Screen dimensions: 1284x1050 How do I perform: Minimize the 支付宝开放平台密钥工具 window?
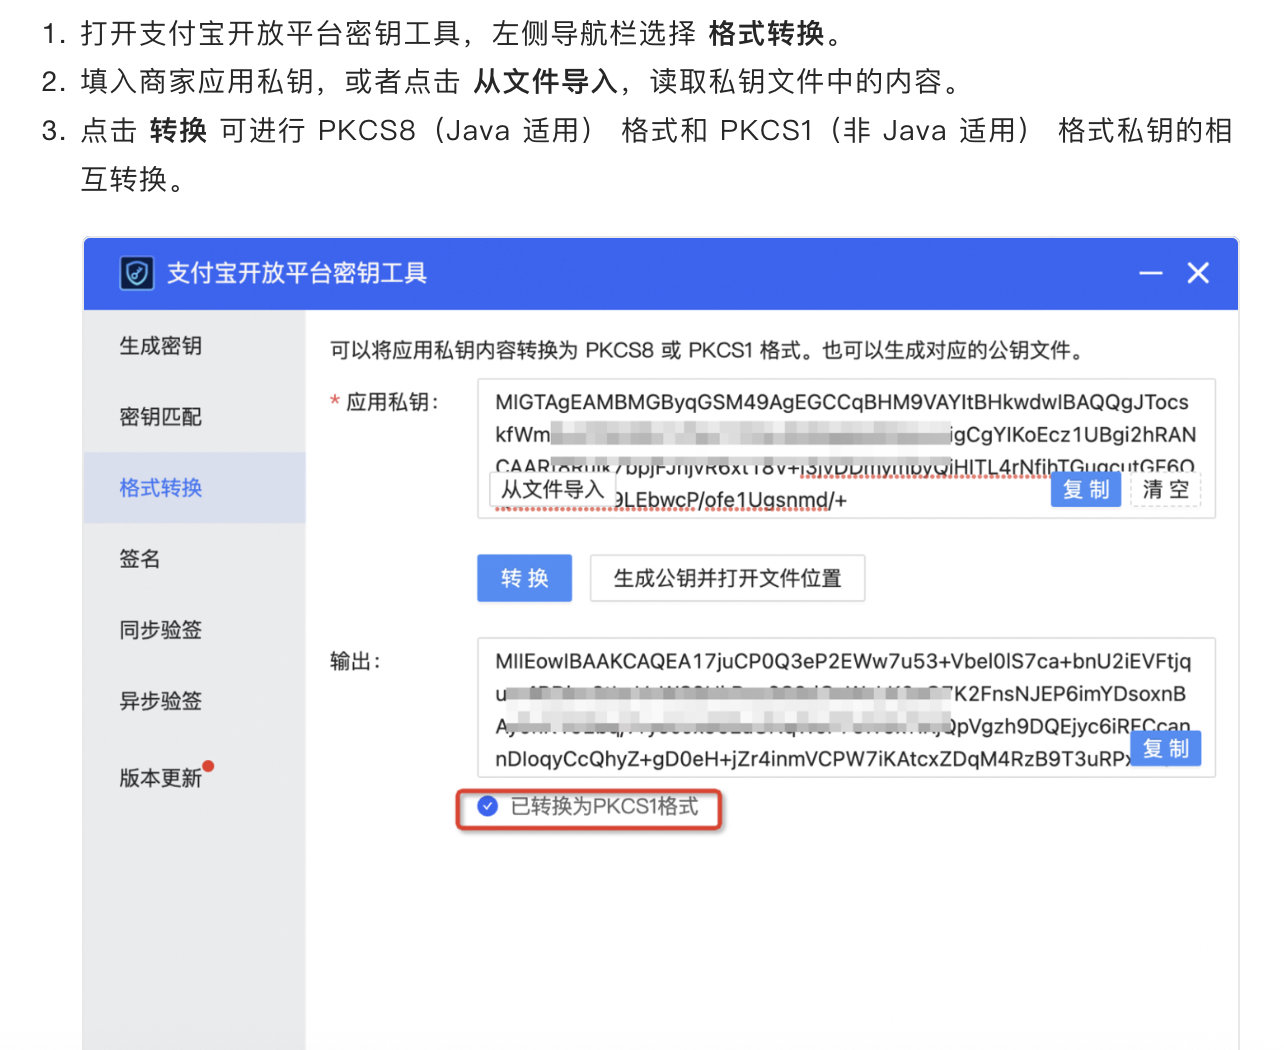1151,273
